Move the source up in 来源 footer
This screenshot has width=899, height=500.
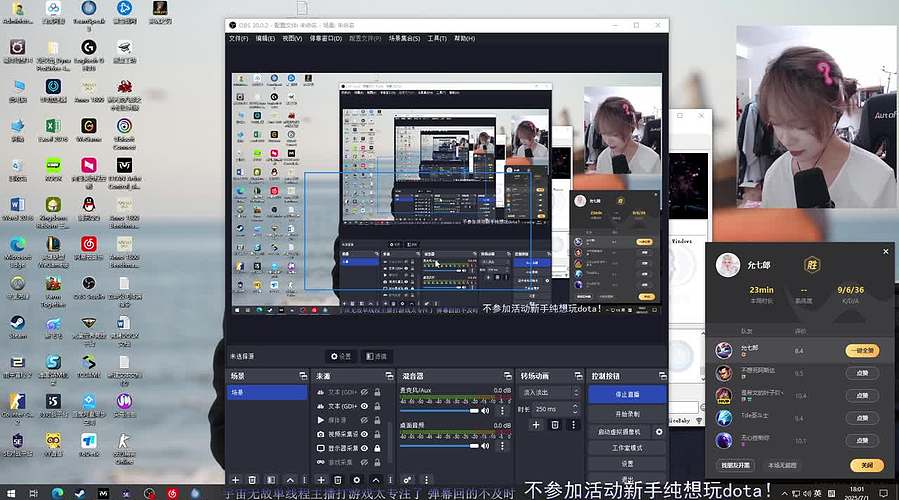tap(376, 480)
